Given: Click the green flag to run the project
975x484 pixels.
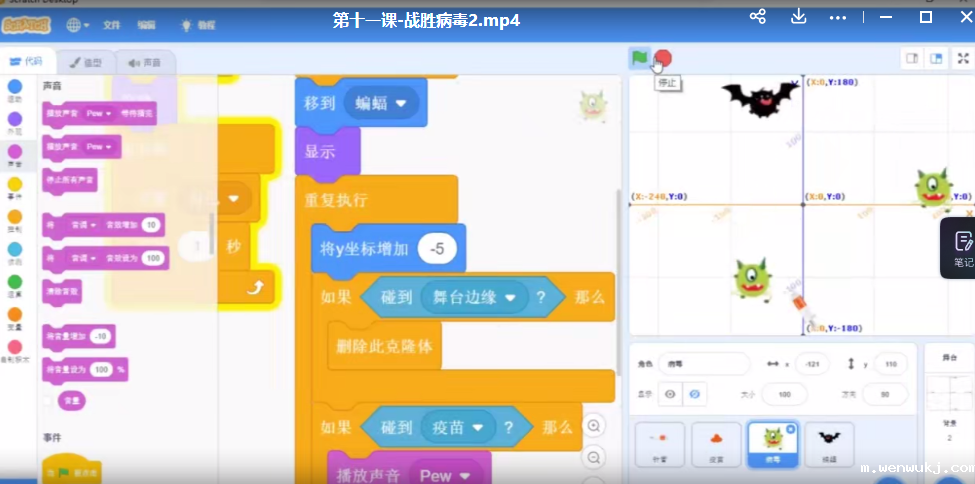Looking at the screenshot, I should click(639, 58).
